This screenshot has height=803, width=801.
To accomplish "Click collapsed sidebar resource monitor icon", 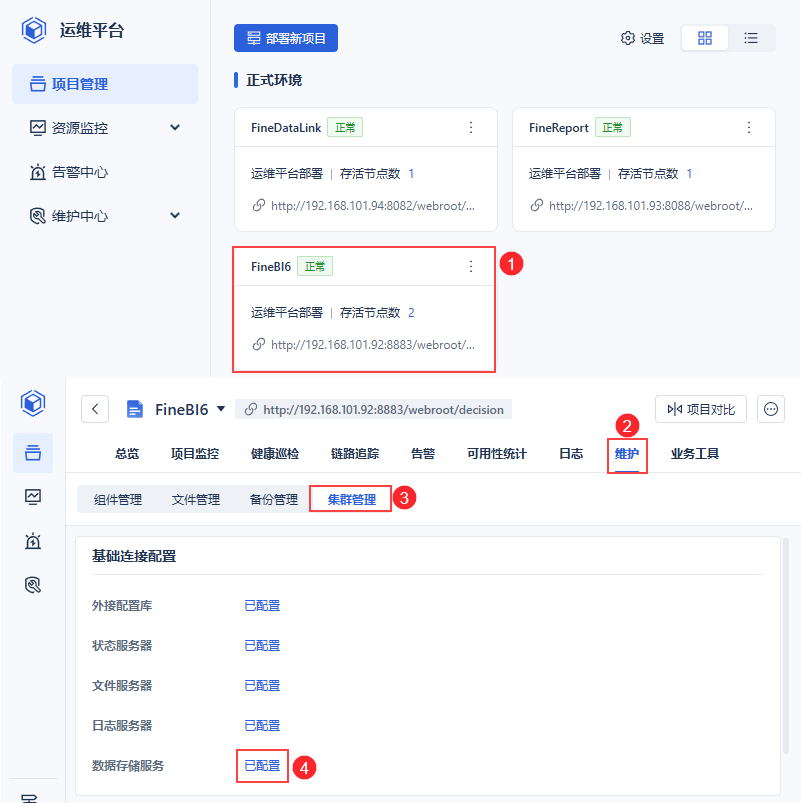I will click(x=33, y=497).
